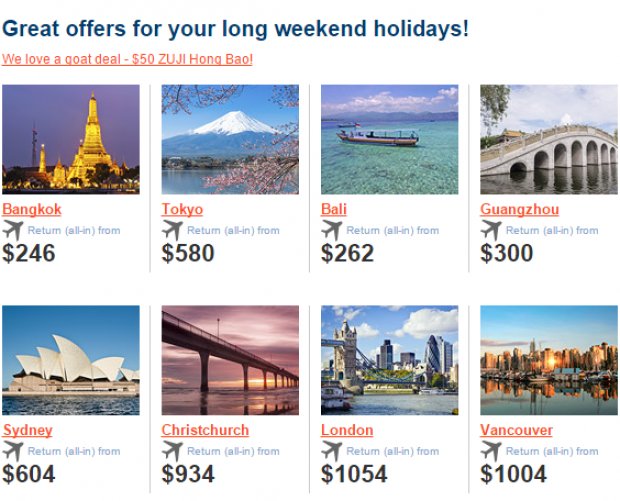Viewport: 620px width, 501px height.
Task: Click the airplane icon under Bangkok
Action: click(x=13, y=231)
